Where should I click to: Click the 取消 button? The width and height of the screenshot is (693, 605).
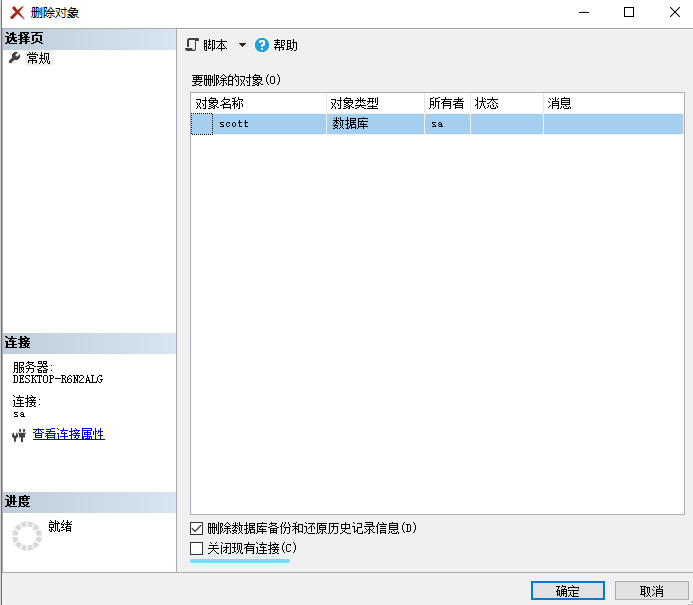pos(651,591)
